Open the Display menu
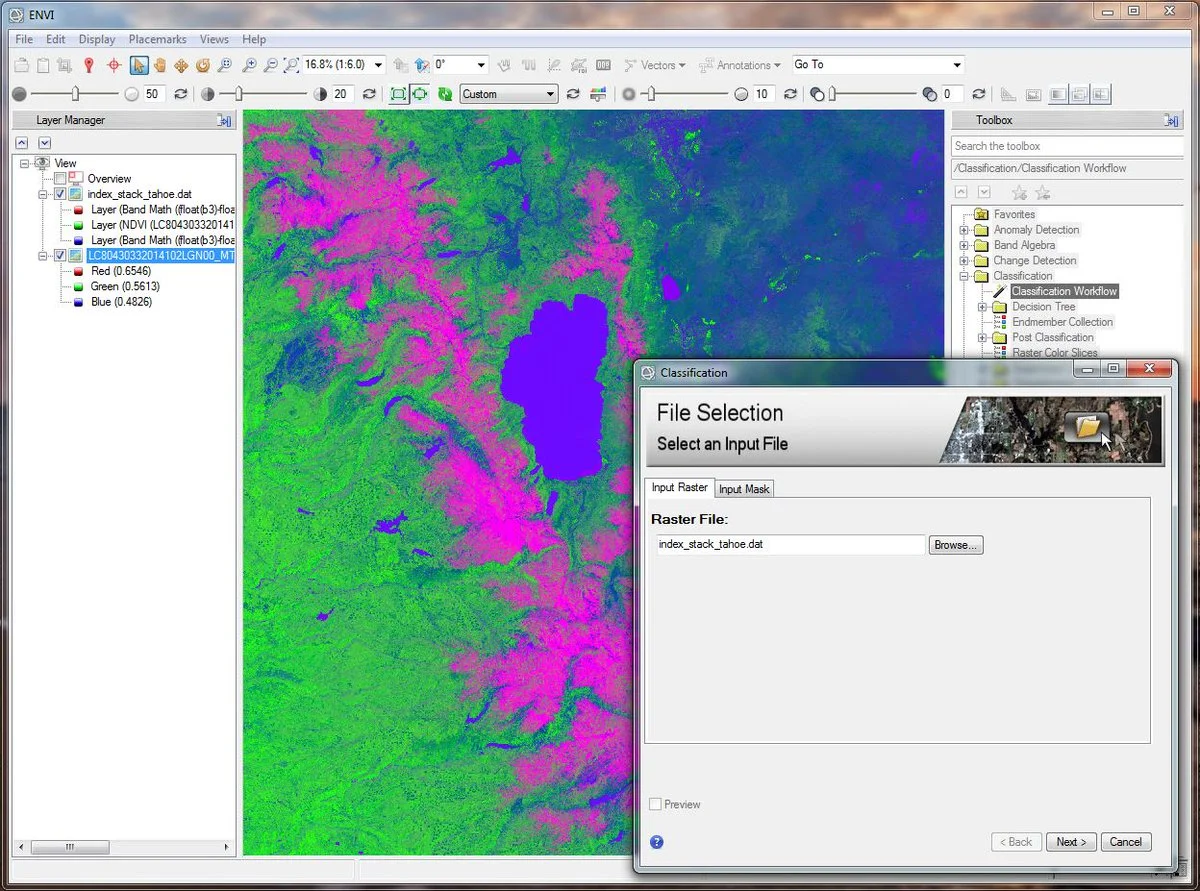Image resolution: width=1200 pixels, height=891 pixels. [x=96, y=39]
